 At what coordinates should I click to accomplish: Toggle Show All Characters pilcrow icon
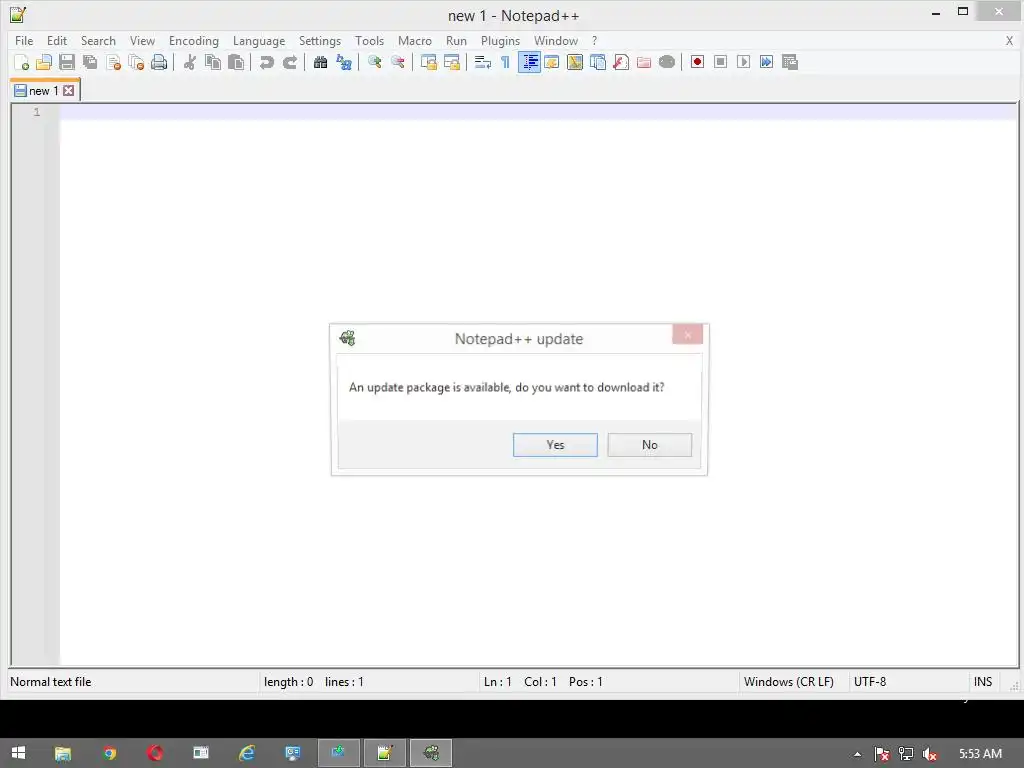pos(505,62)
